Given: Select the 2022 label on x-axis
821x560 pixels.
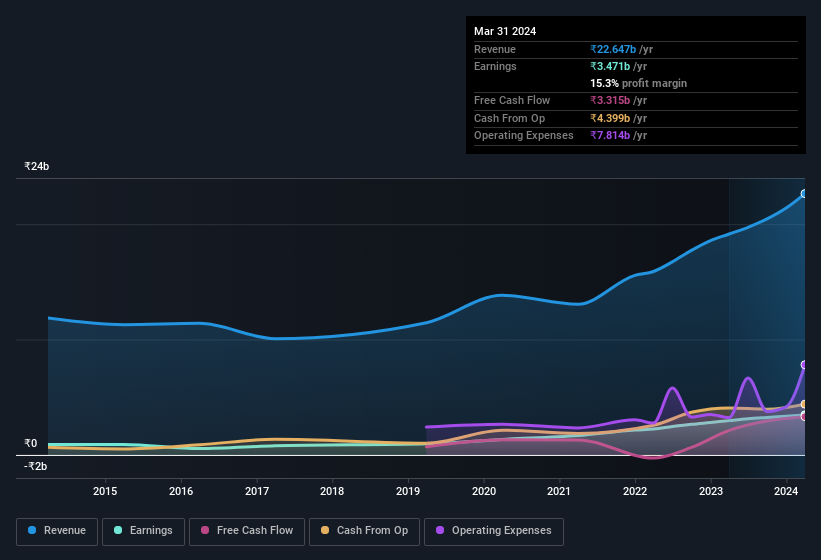Looking at the screenshot, I should (x=635, y=491).
